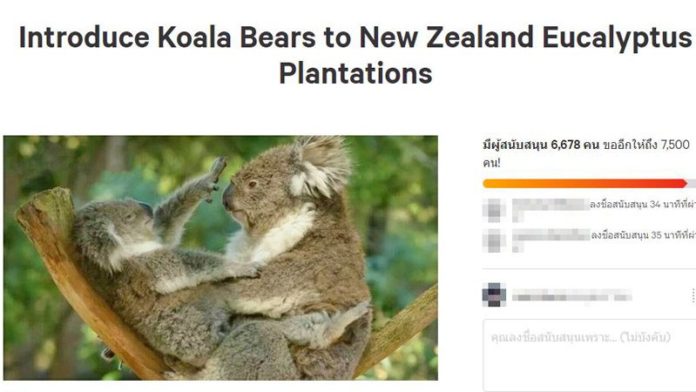
Task: Click the 'Plantations' word in the title
Action: (356, 74)
